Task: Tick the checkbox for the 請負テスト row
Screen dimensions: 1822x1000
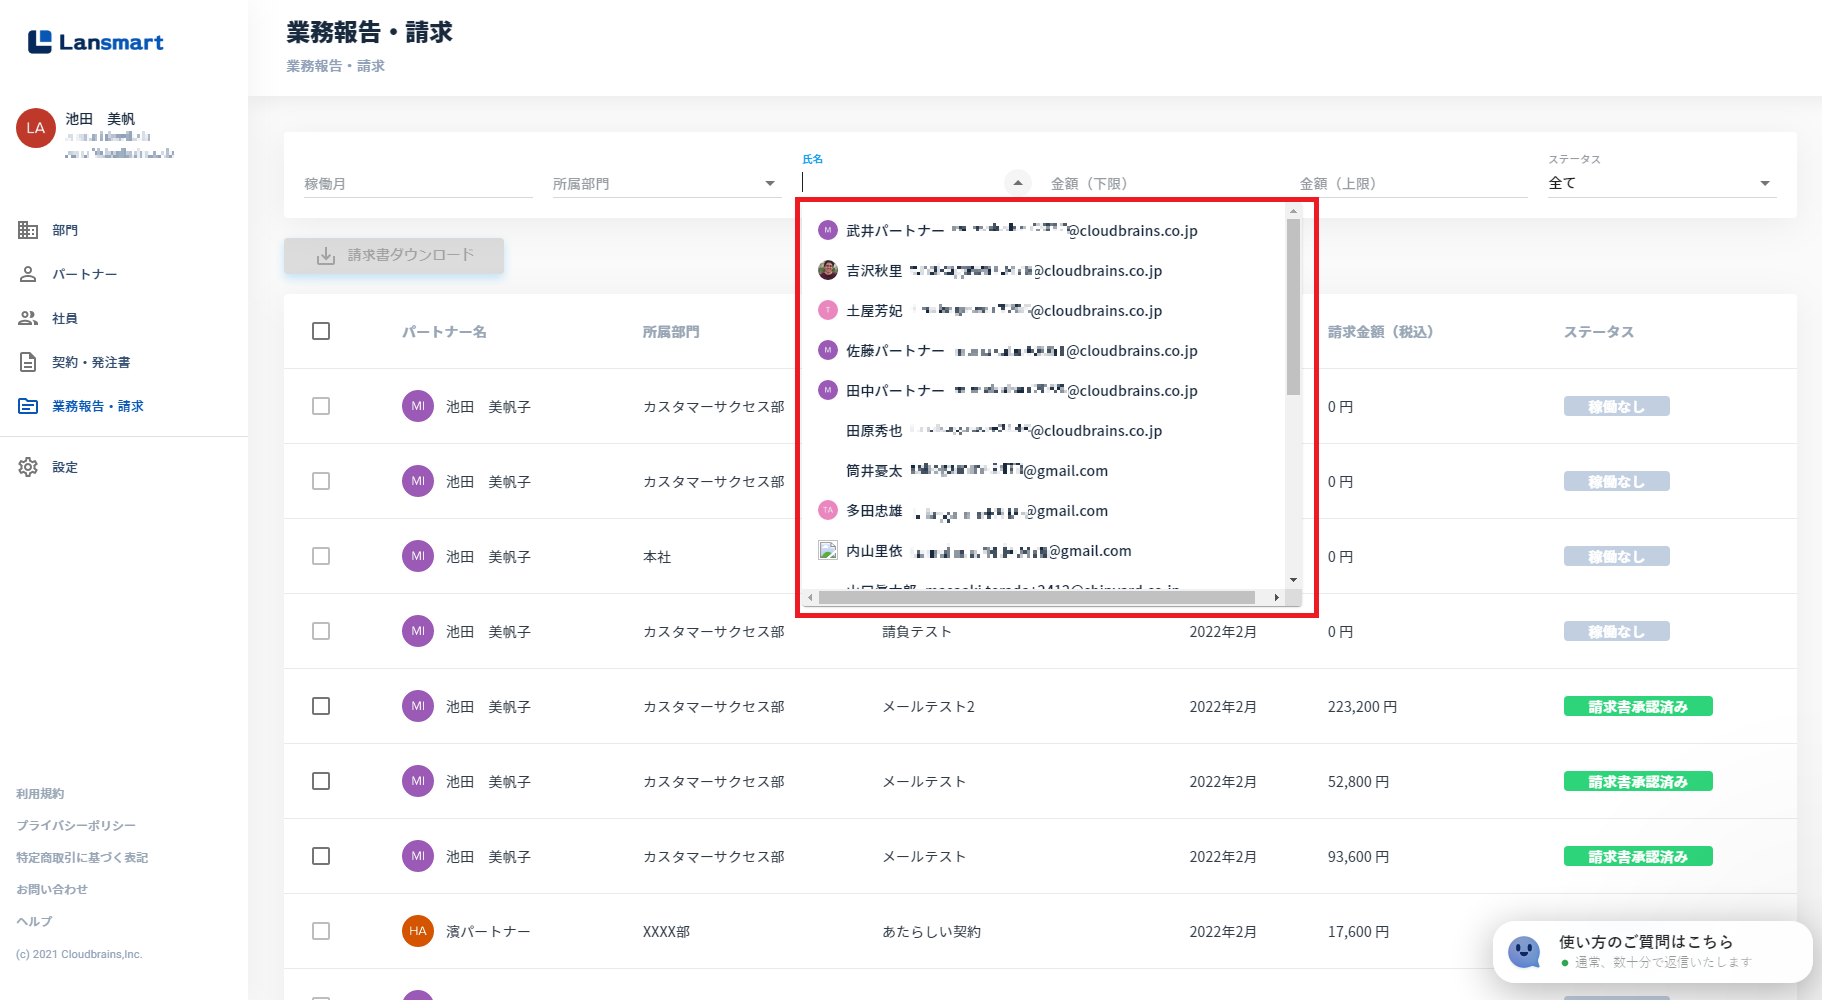Action: (321, 631)
